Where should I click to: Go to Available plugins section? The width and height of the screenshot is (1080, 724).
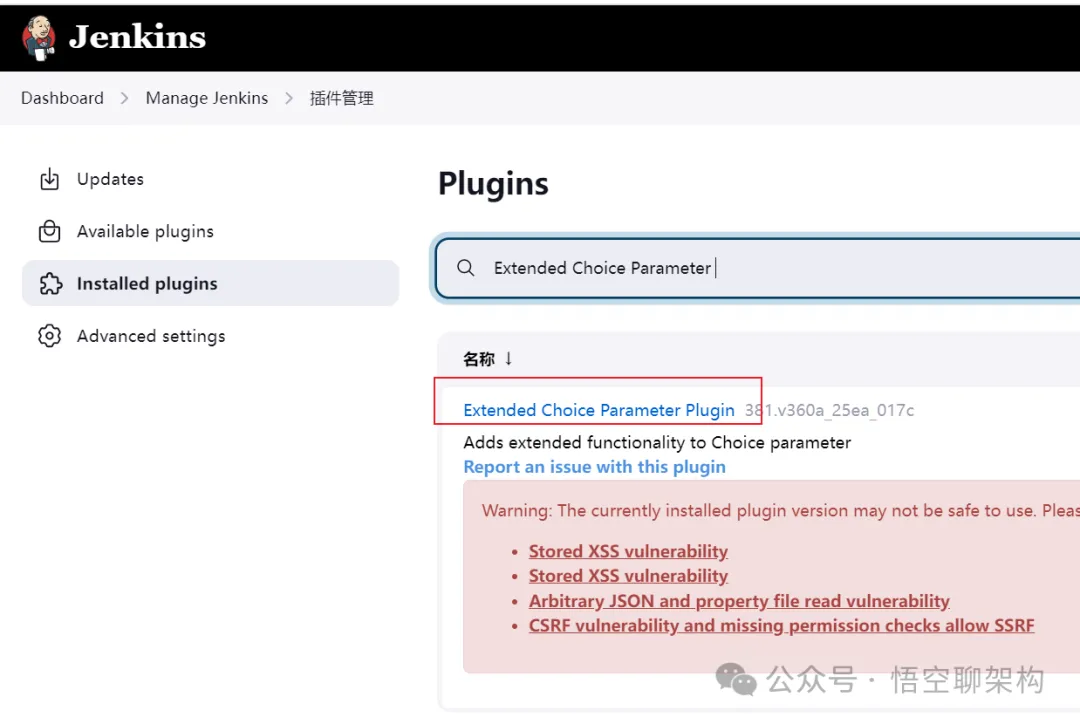click(x=145, y=232)
